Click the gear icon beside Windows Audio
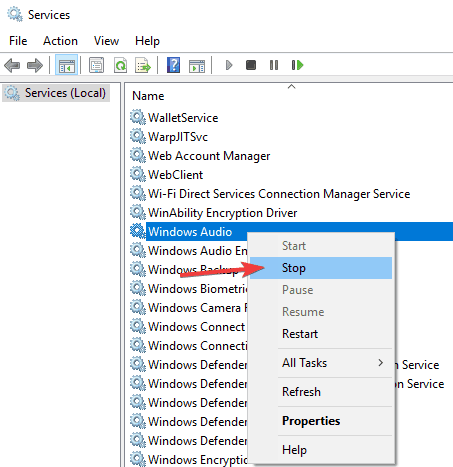The height and width of the screenshot is (467, 453). [x=138, y=231]
